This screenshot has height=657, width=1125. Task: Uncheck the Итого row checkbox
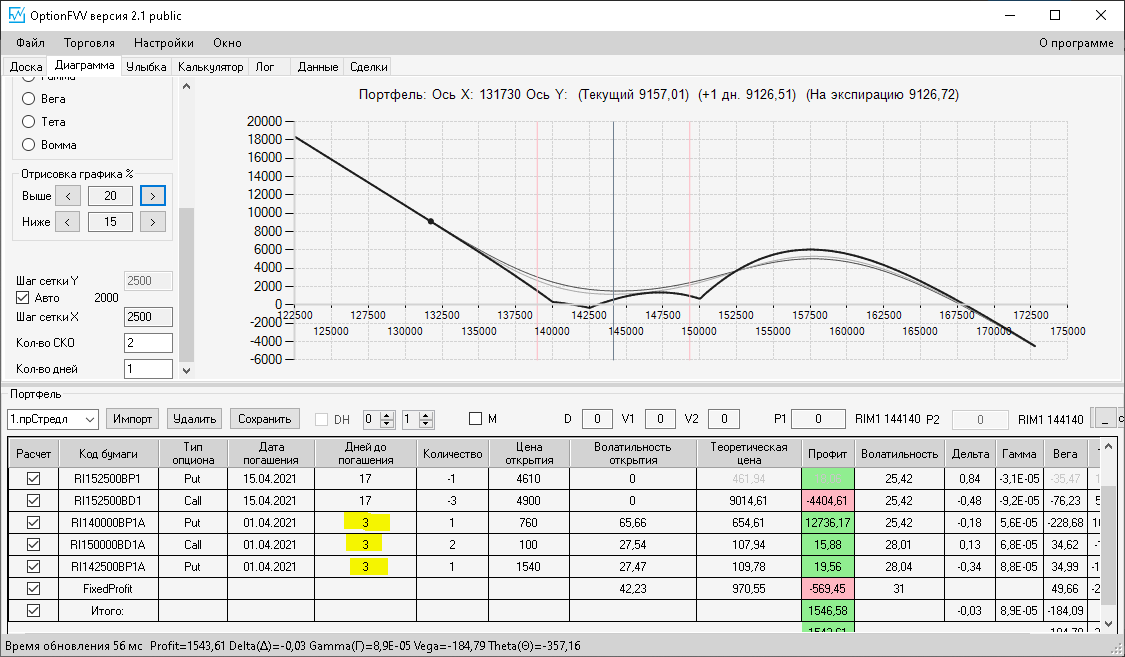click(33, 611)
